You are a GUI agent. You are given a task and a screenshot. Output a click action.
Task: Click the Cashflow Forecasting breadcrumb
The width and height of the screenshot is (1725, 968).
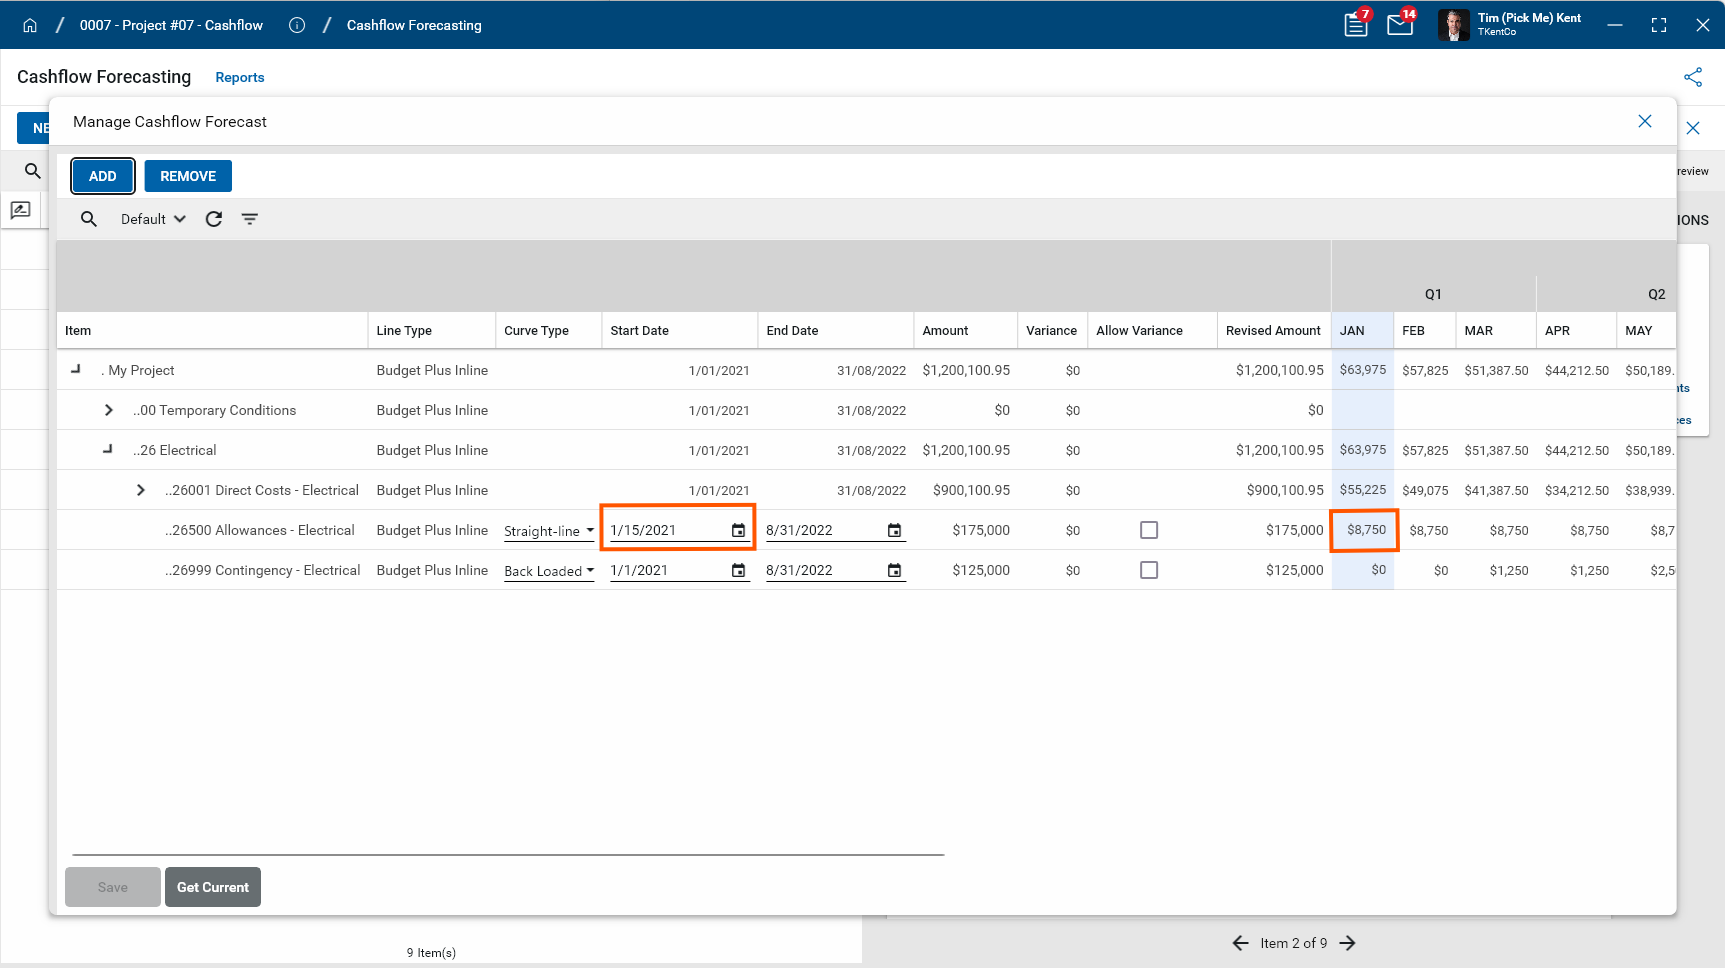pos(414,25)
